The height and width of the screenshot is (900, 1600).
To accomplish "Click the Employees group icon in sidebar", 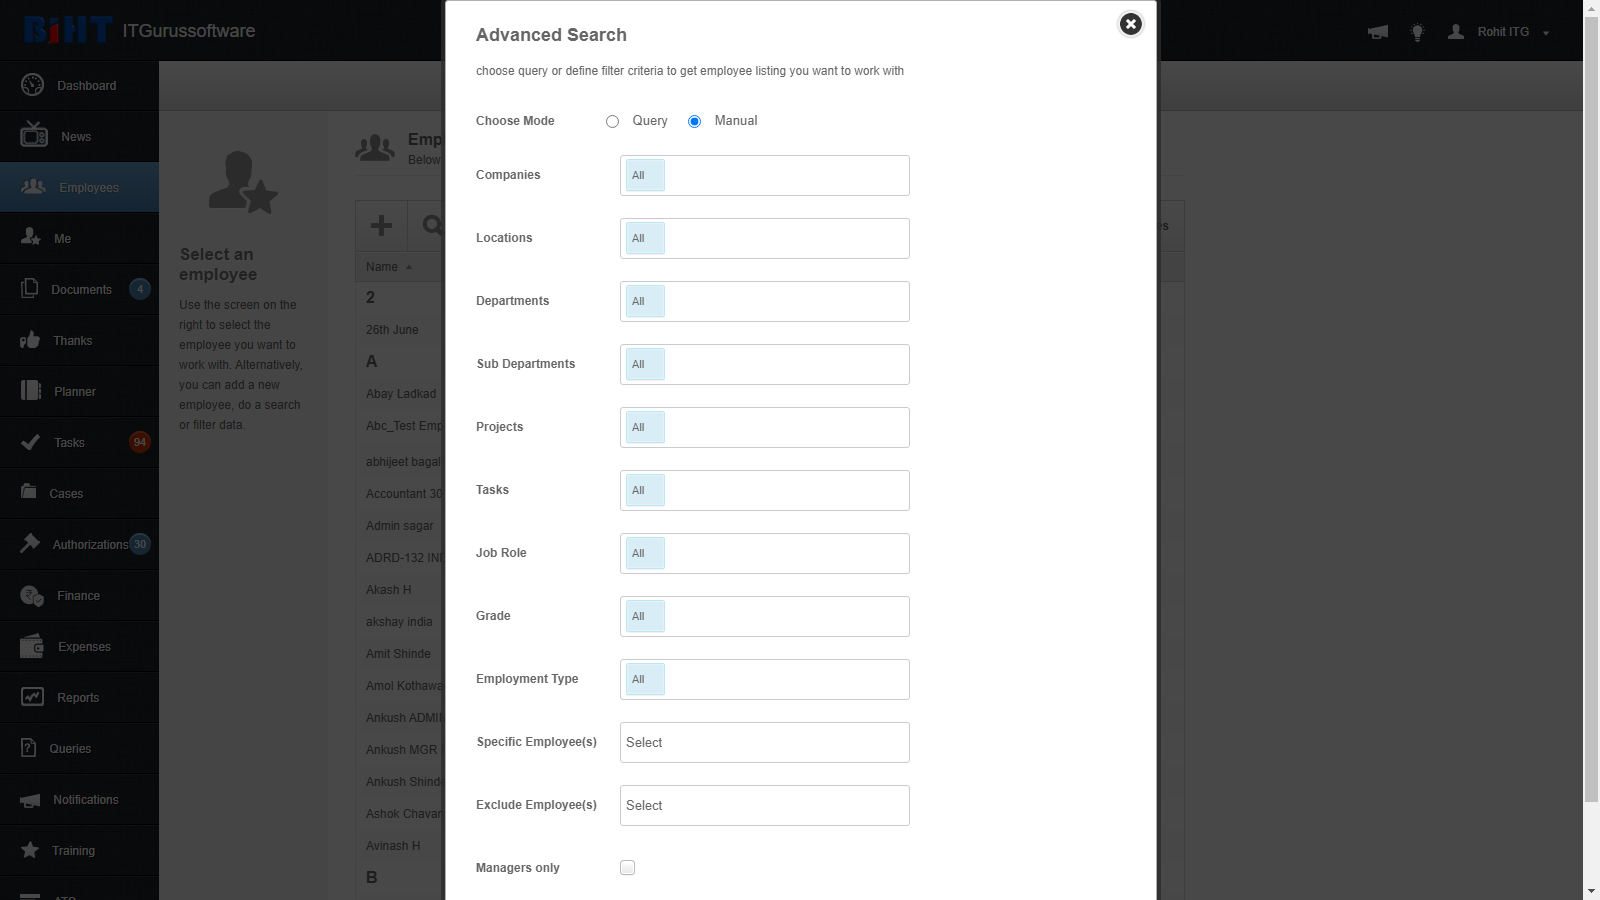I will pos(34,186).
